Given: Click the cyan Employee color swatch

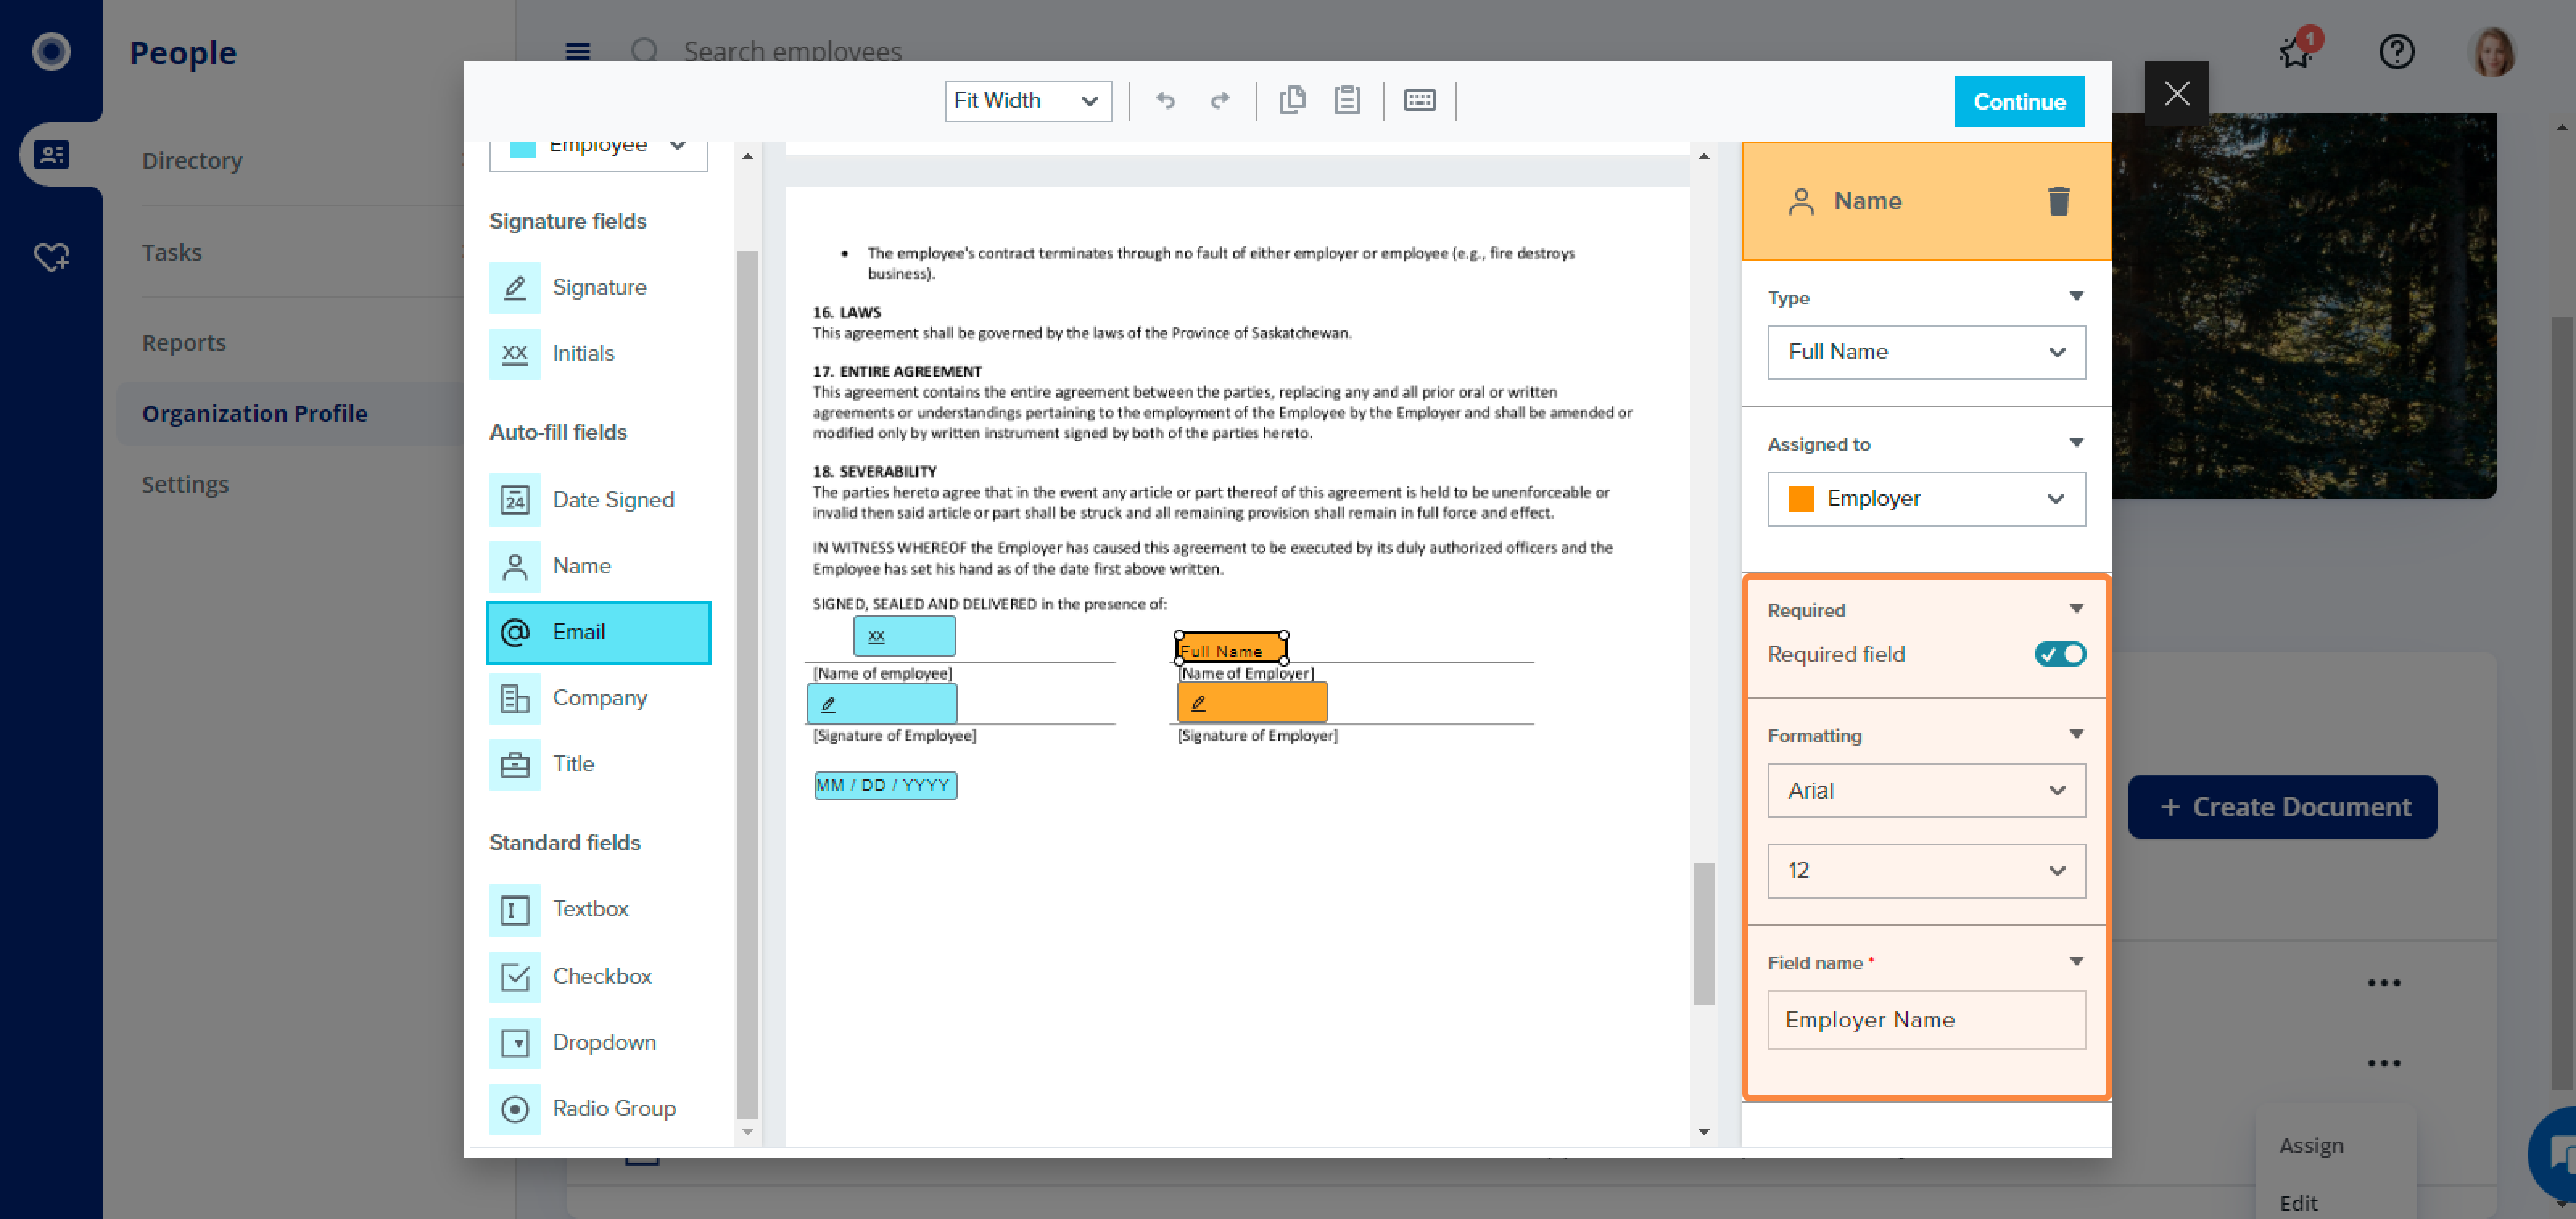Looking at the screenshot, I should 523,148.
